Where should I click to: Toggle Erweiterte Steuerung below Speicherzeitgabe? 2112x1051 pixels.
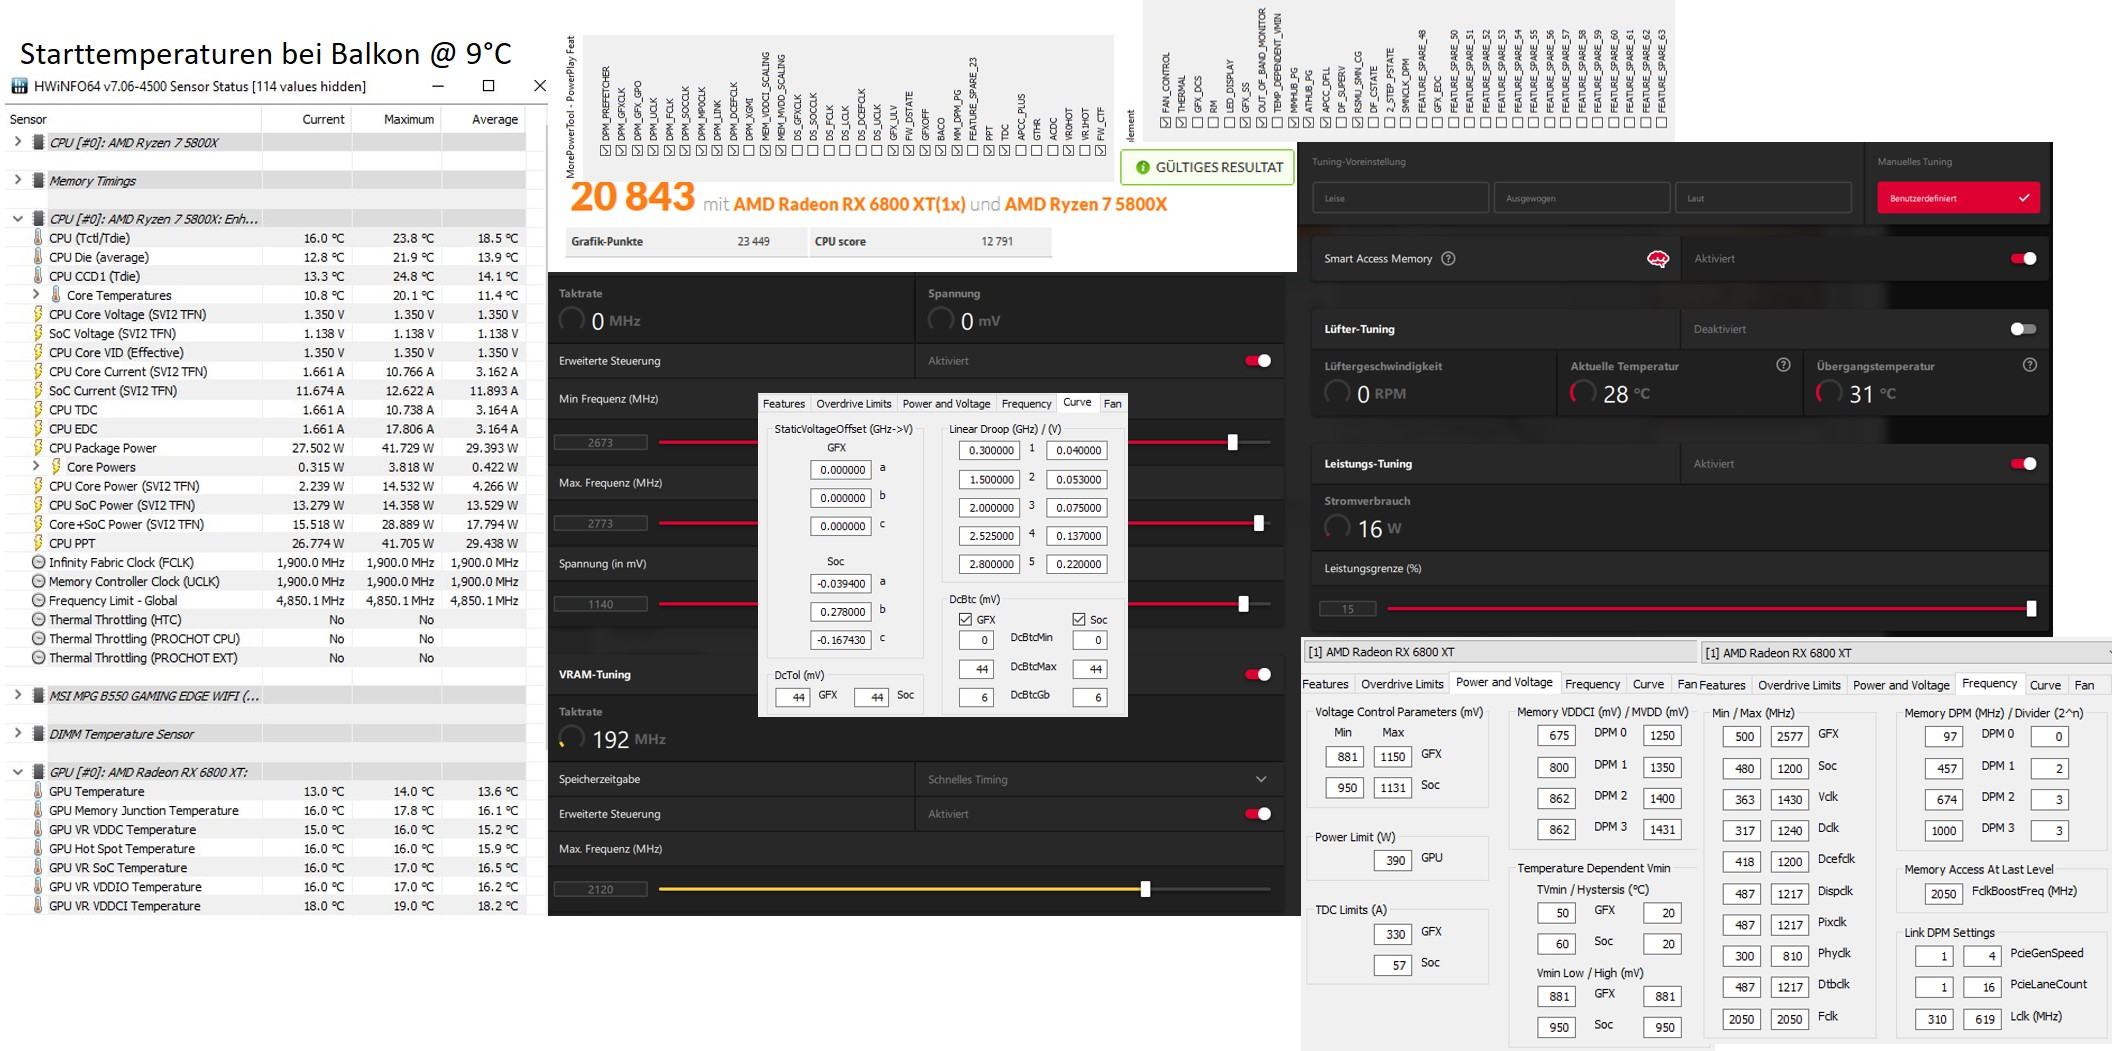1258,814
